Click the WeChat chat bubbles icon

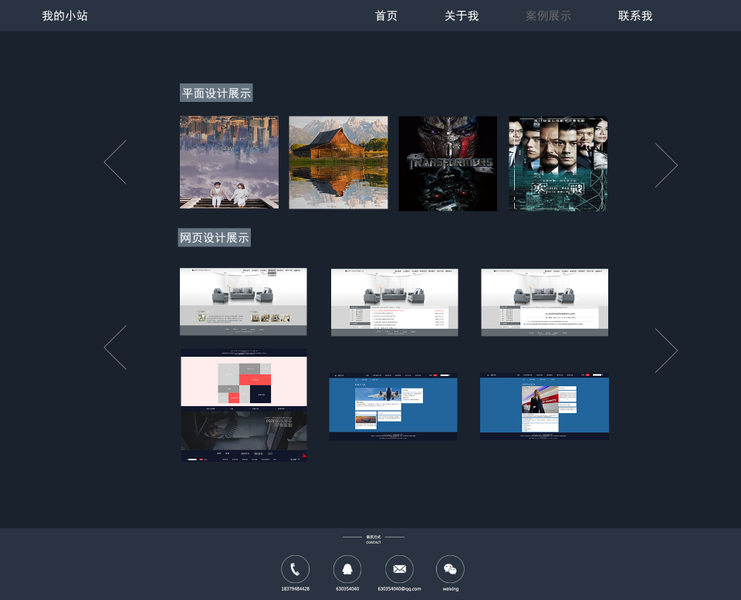[x=450, y=569]
